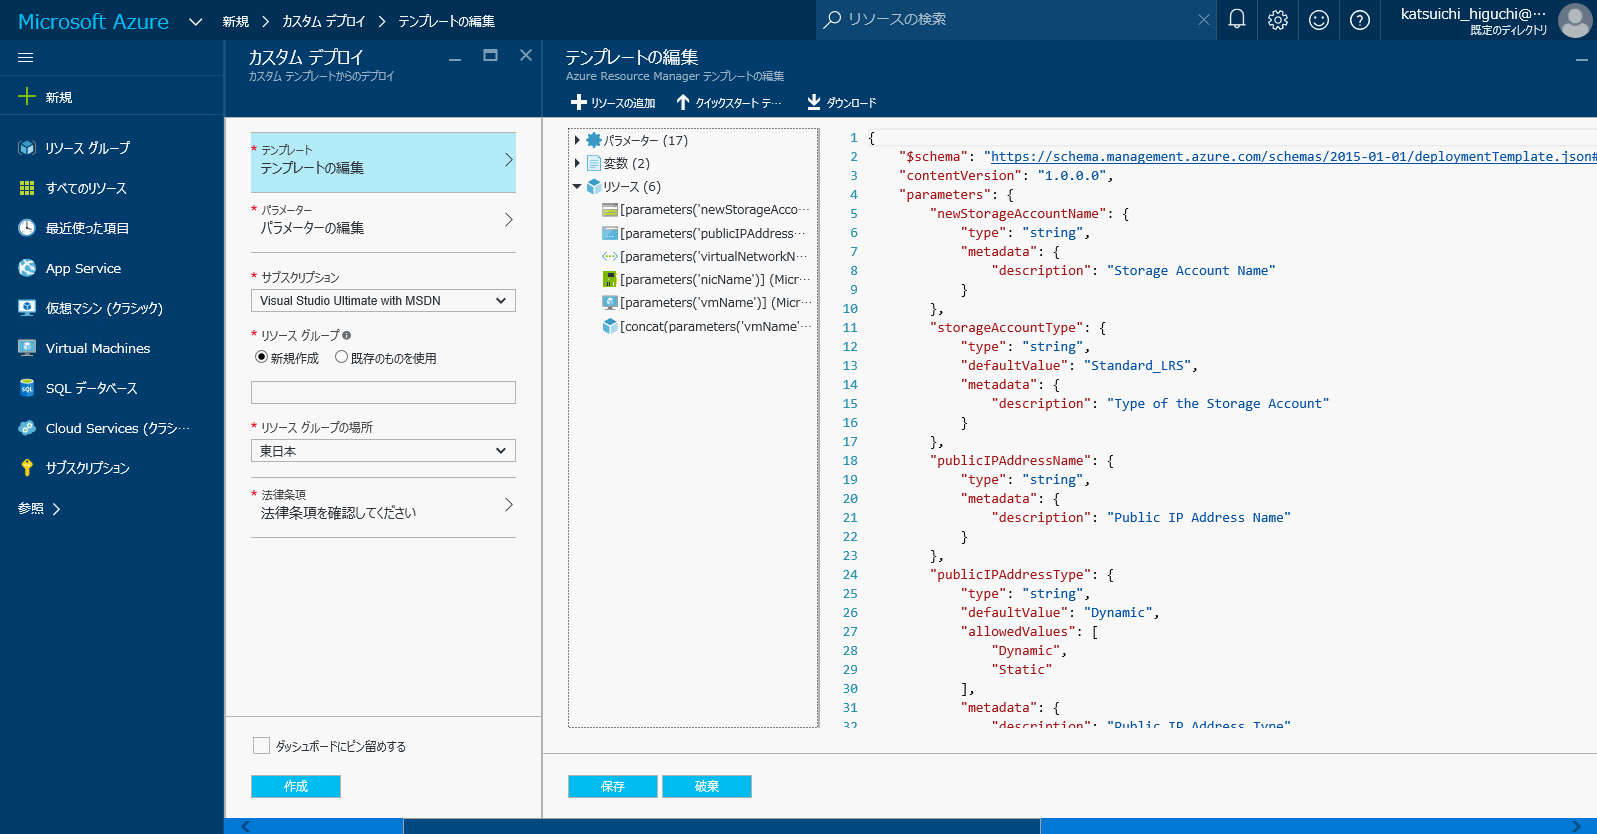Click クイックスタート テンプレート upload arrow

pos(683,102)
